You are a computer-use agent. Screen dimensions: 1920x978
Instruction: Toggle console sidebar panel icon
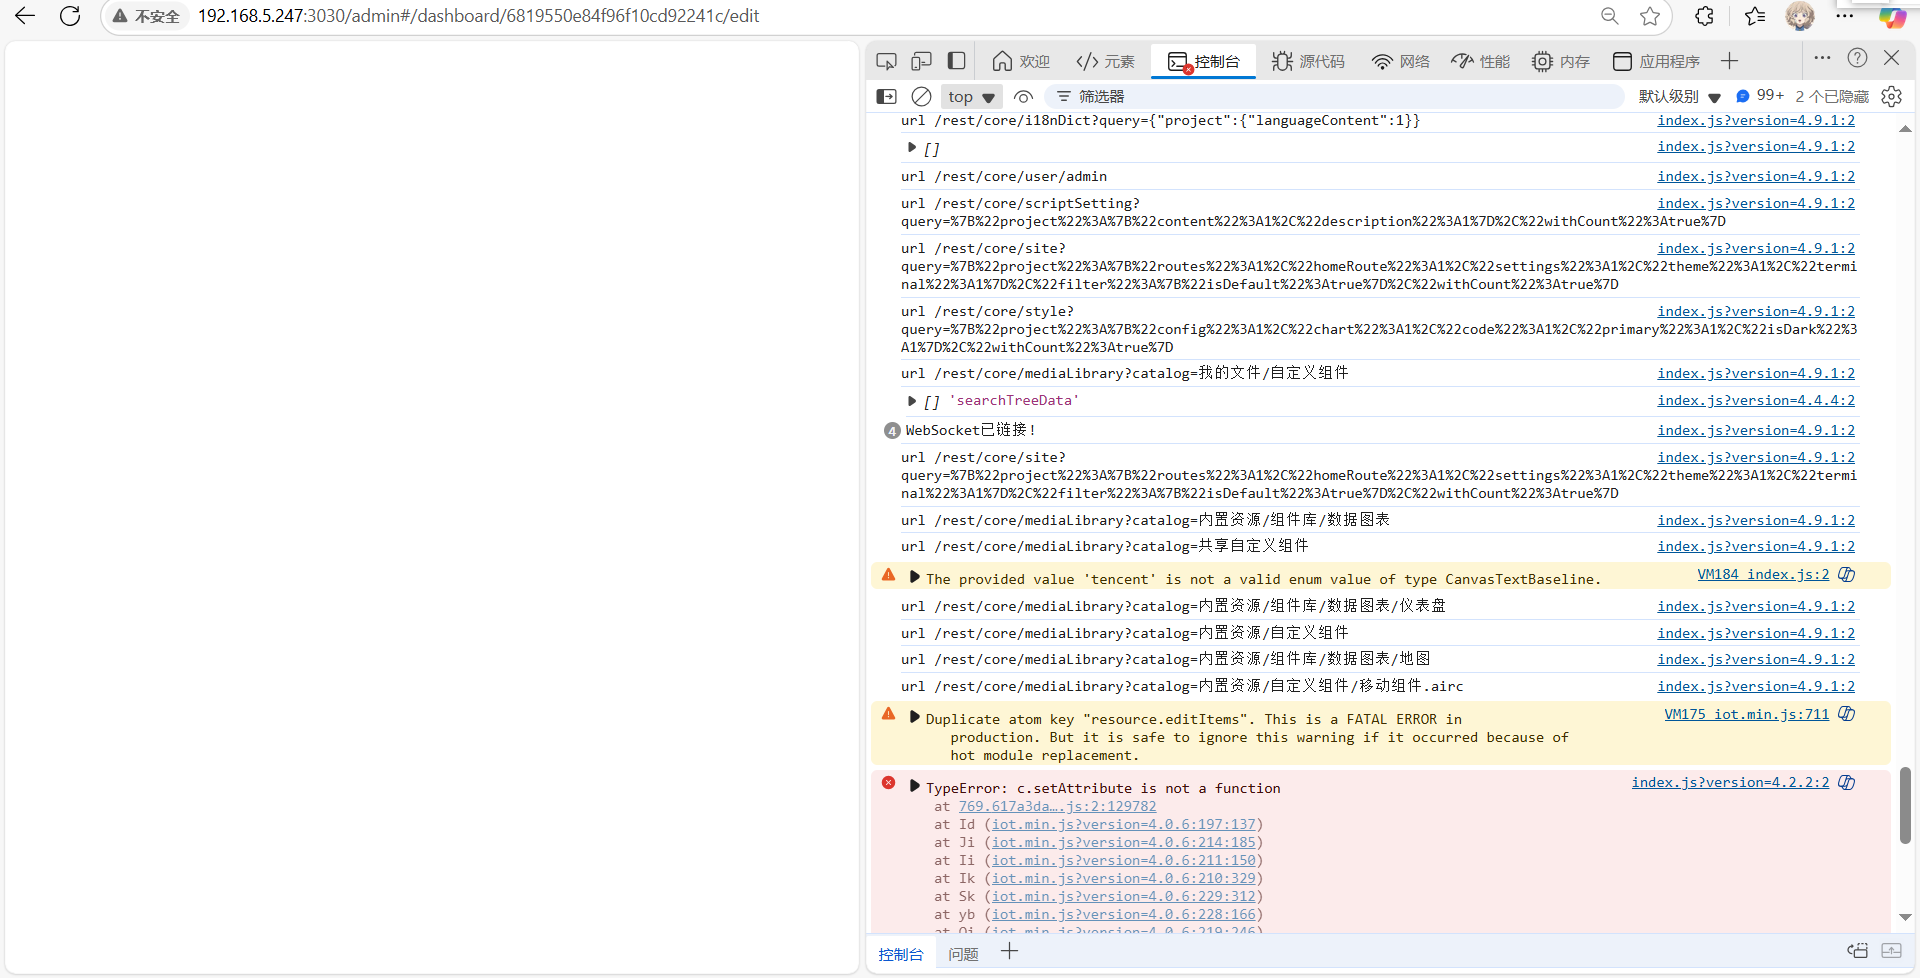886,96
